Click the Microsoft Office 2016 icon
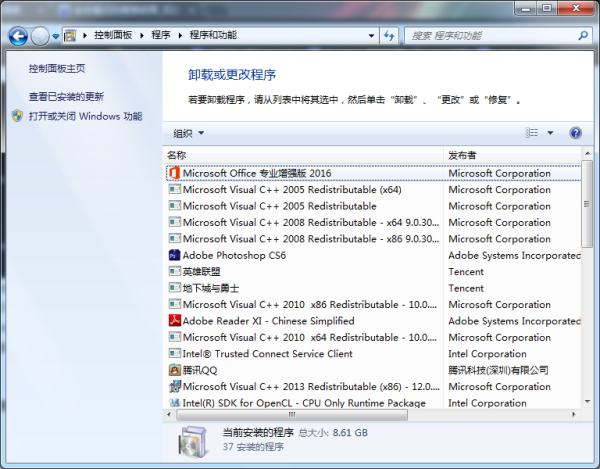The height and width of the screenshot is (469, 600). point(174,173)
